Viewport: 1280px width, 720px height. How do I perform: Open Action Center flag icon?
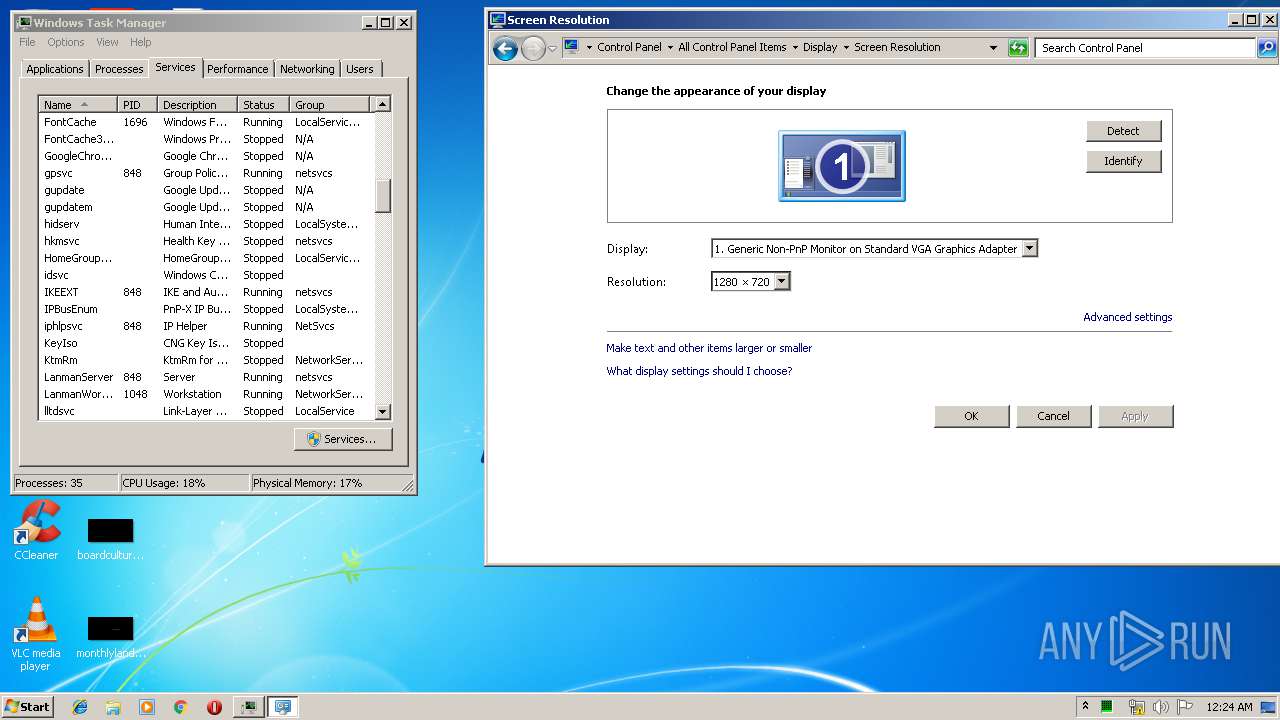tap(1185, 707)
